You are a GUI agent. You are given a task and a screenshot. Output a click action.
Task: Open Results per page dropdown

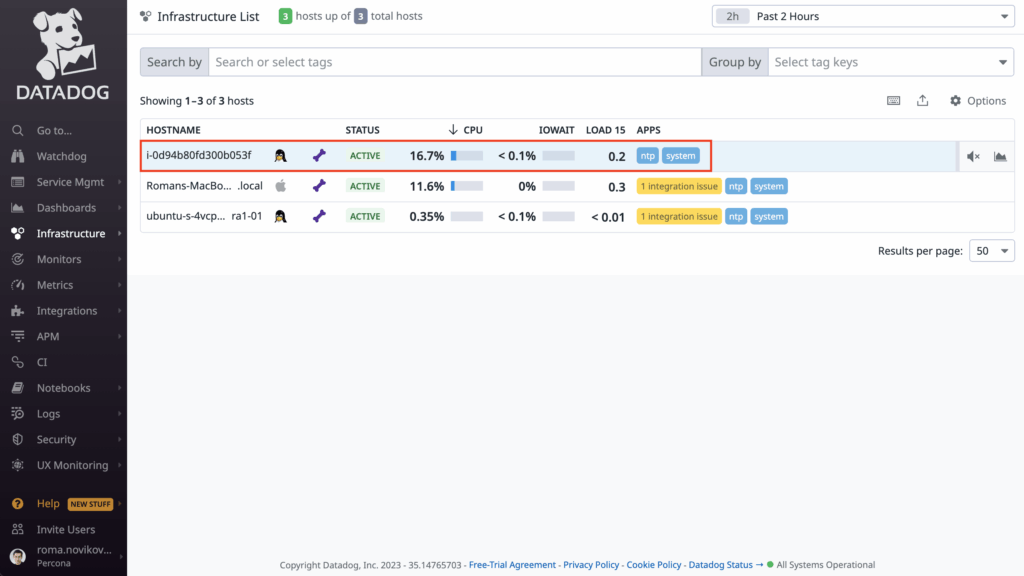(992, 251)
